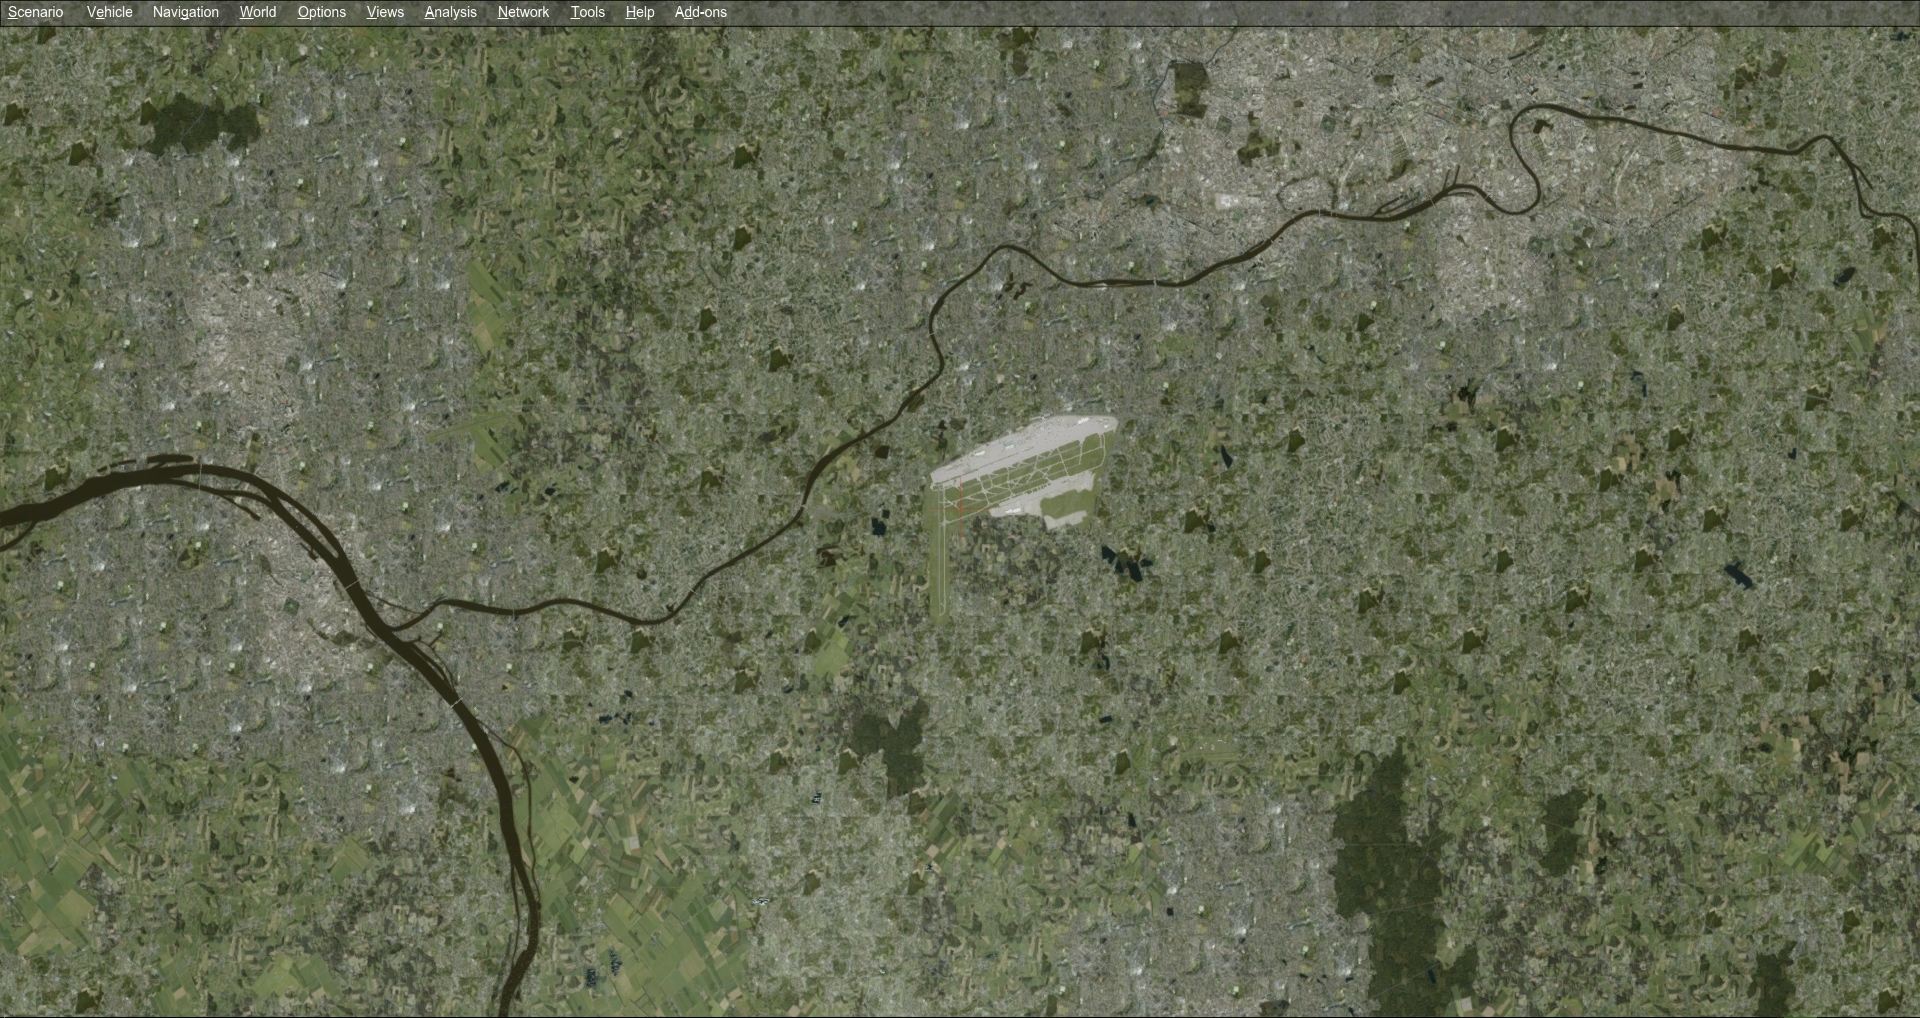Open the Help menu

tap(639, 12)
